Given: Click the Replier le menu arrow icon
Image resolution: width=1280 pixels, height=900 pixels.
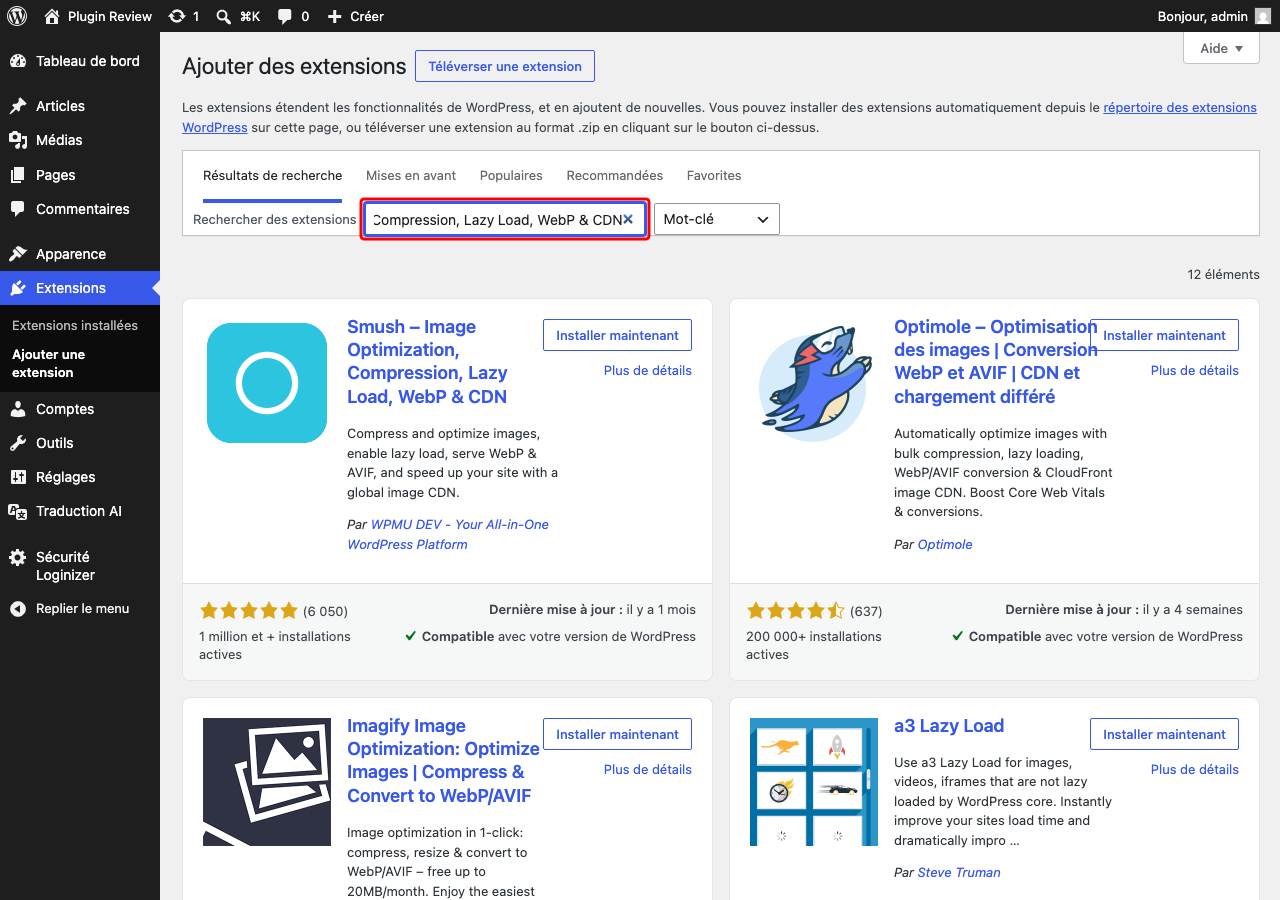Looking at the screenshot, I should click(18, 609).
